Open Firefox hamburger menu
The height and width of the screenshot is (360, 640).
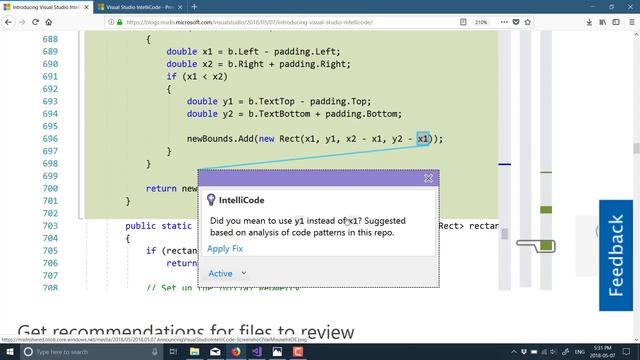coord(631,22)
